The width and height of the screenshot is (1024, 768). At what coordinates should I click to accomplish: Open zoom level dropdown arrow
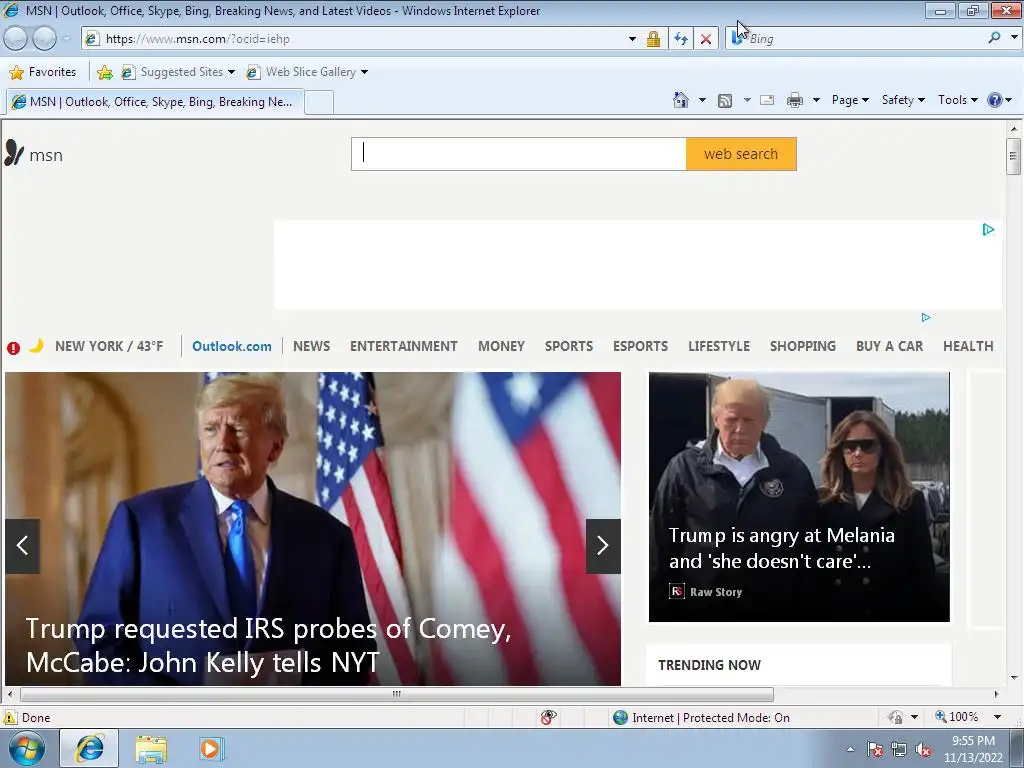[x=997, y=717]
